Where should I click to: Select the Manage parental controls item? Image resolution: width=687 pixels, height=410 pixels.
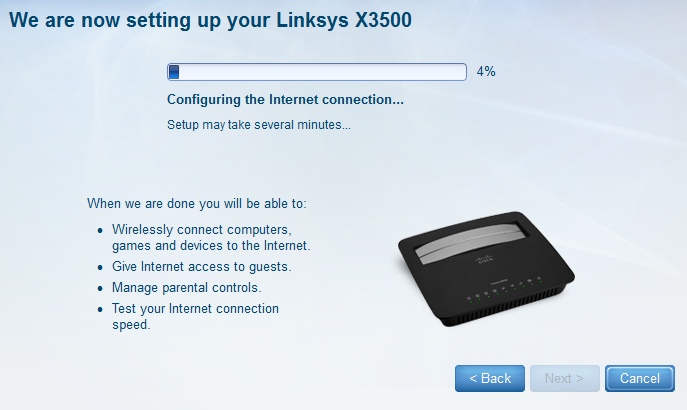click(x=187, y=287)
